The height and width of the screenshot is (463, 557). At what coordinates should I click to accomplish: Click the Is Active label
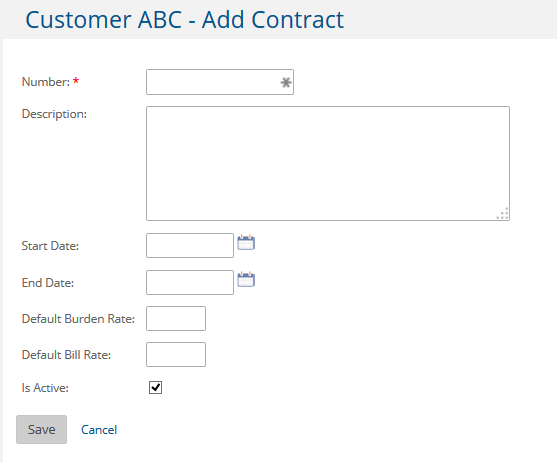coord(45,388)
